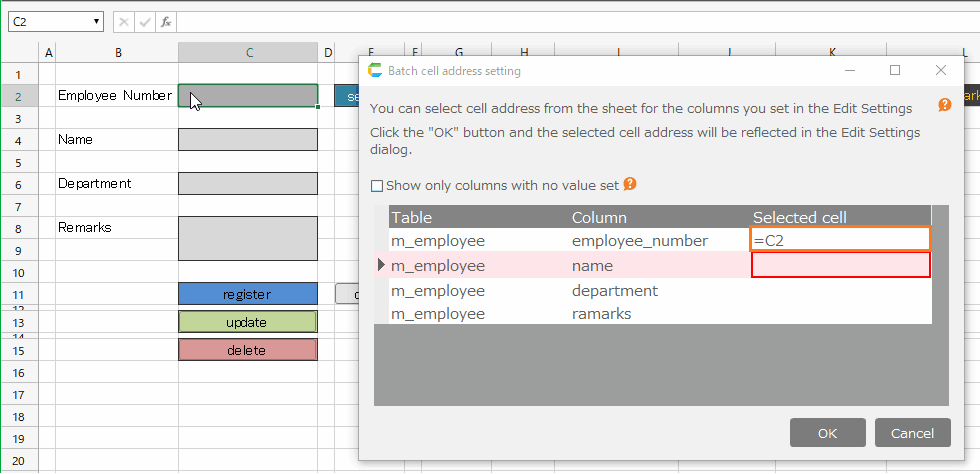Click formula bar confirm checkmark icon

pyautogui.click(x=145, y=22)
